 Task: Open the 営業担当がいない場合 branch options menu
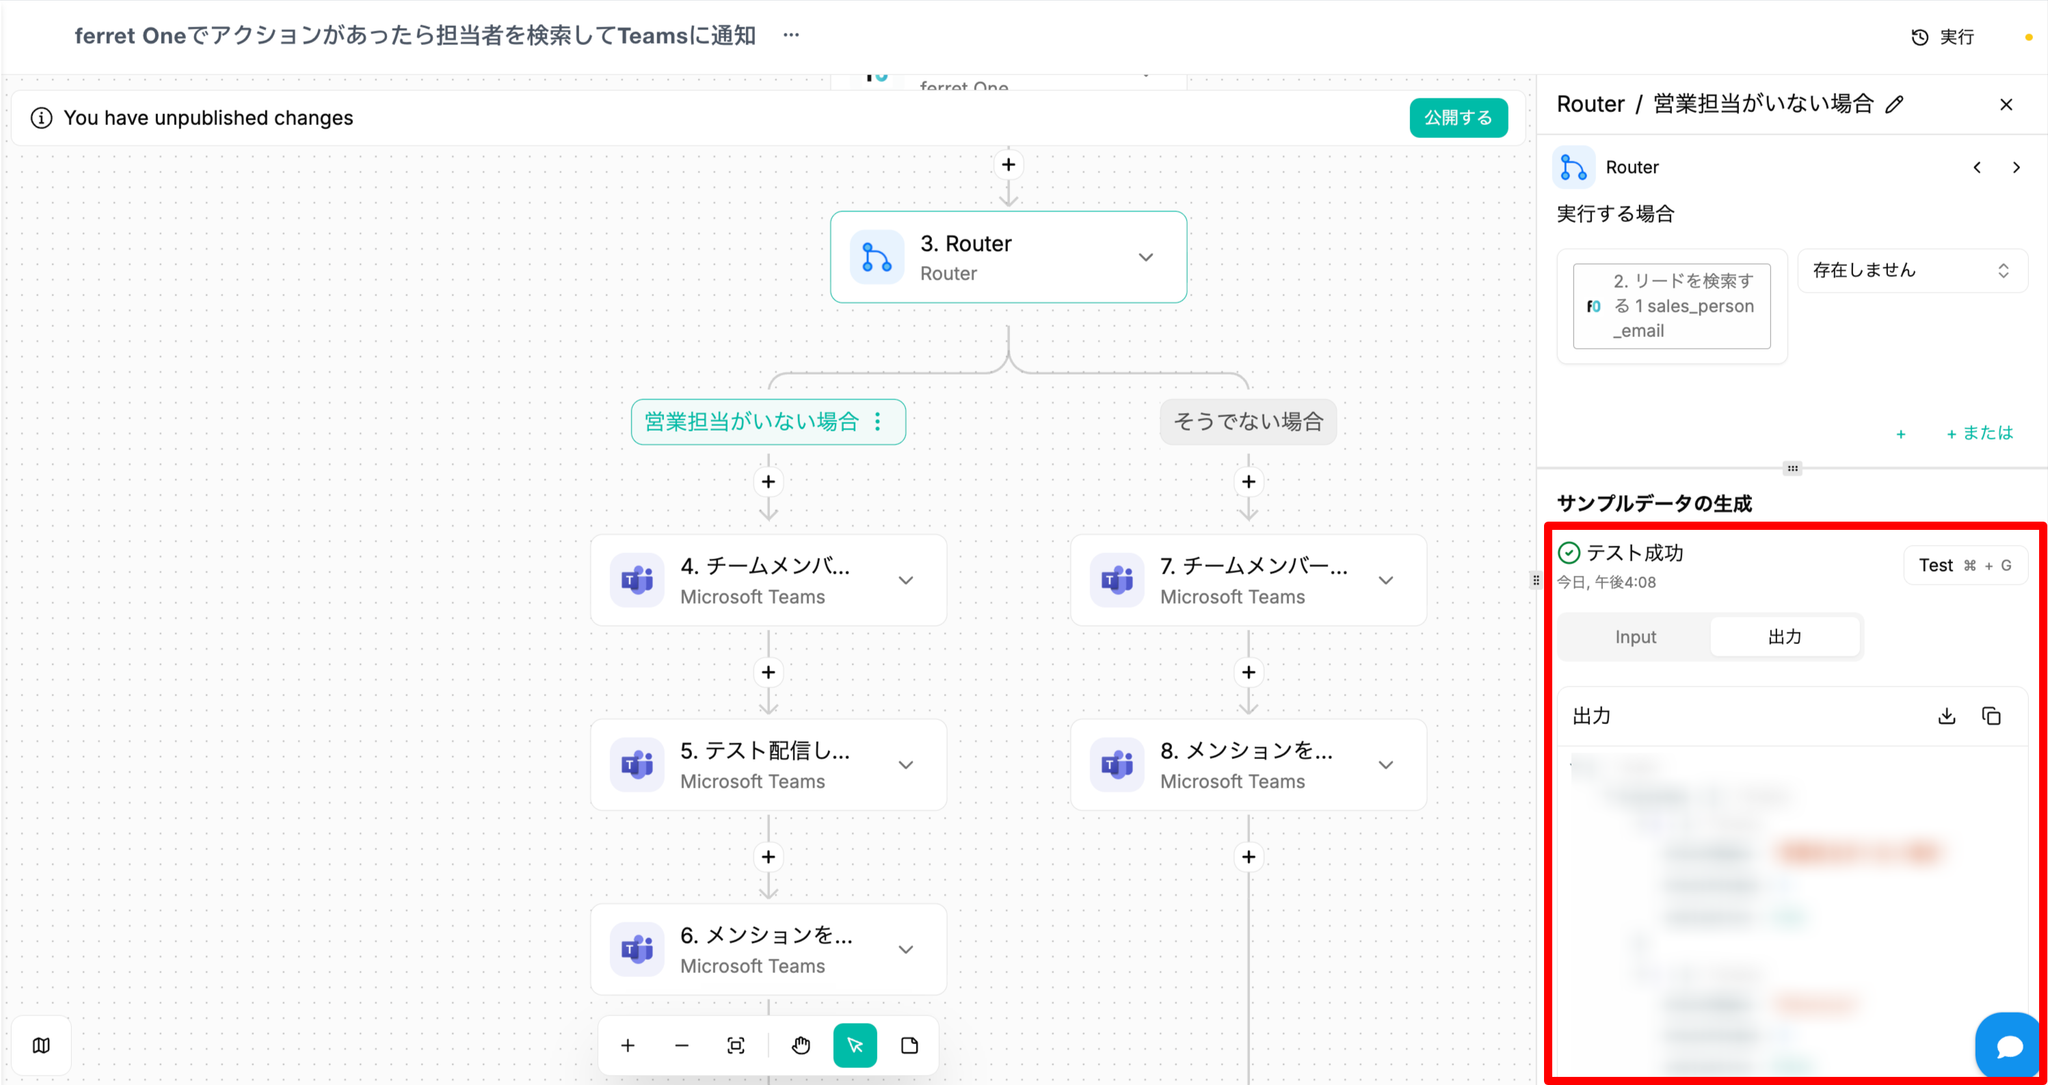[x=878, y=422]
